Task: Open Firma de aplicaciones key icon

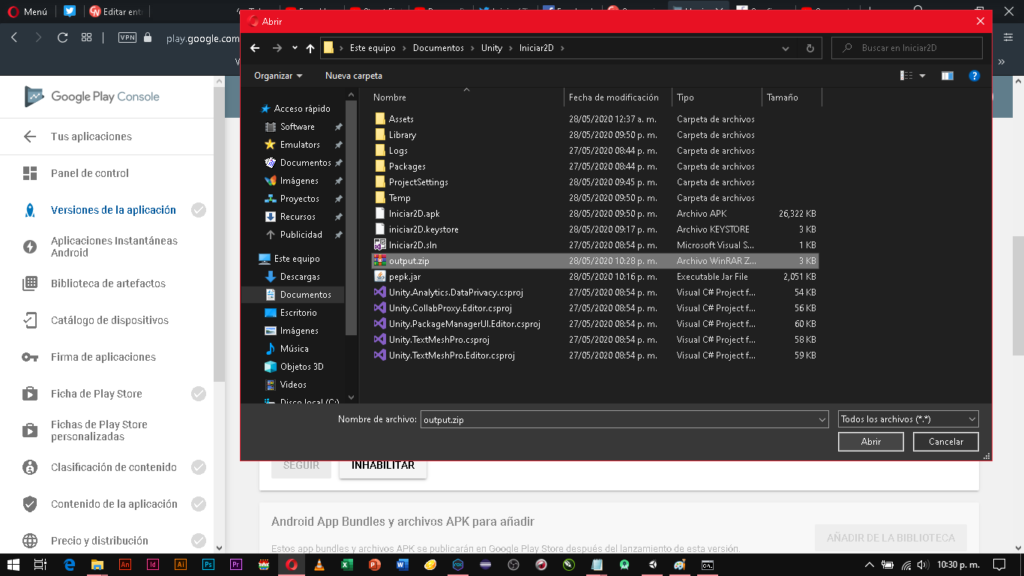Action: click(30, 357)
